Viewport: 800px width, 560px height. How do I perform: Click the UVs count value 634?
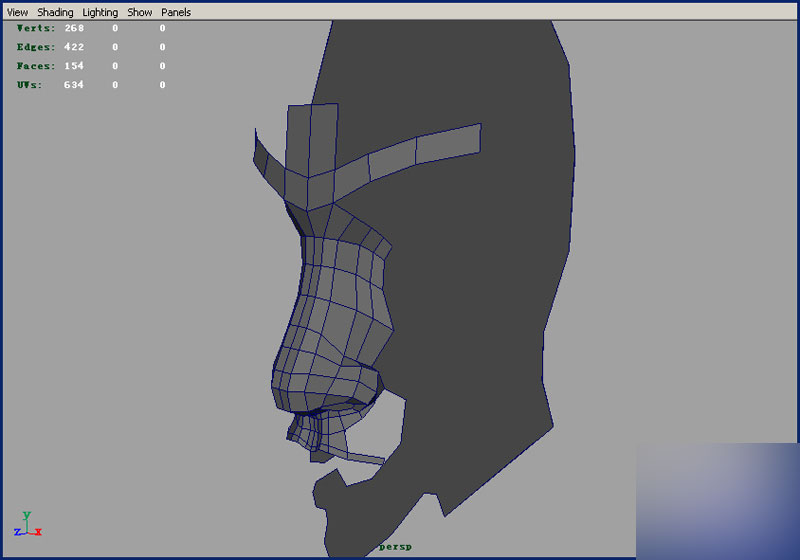(74, 85)
